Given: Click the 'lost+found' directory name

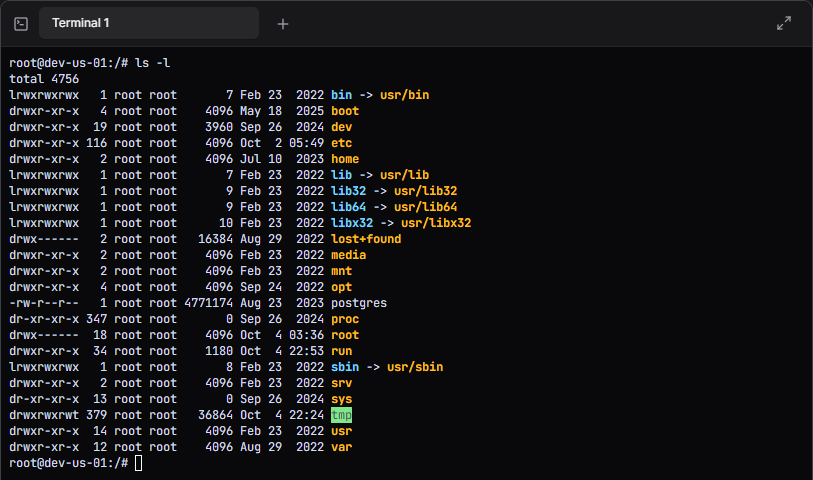Looking at the screenshot, I should click(366, 239).
